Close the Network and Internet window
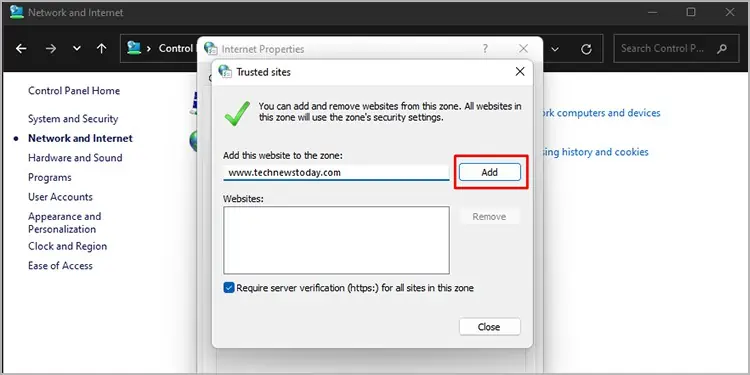The width and height of the screenshot is (750, 375). pos(729,12)
